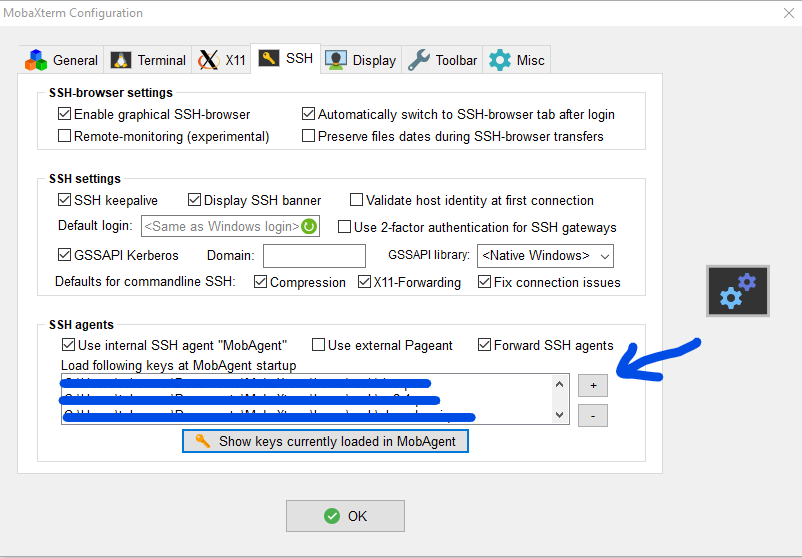Enable Use external Pageant checkbox

pos(319,345)
